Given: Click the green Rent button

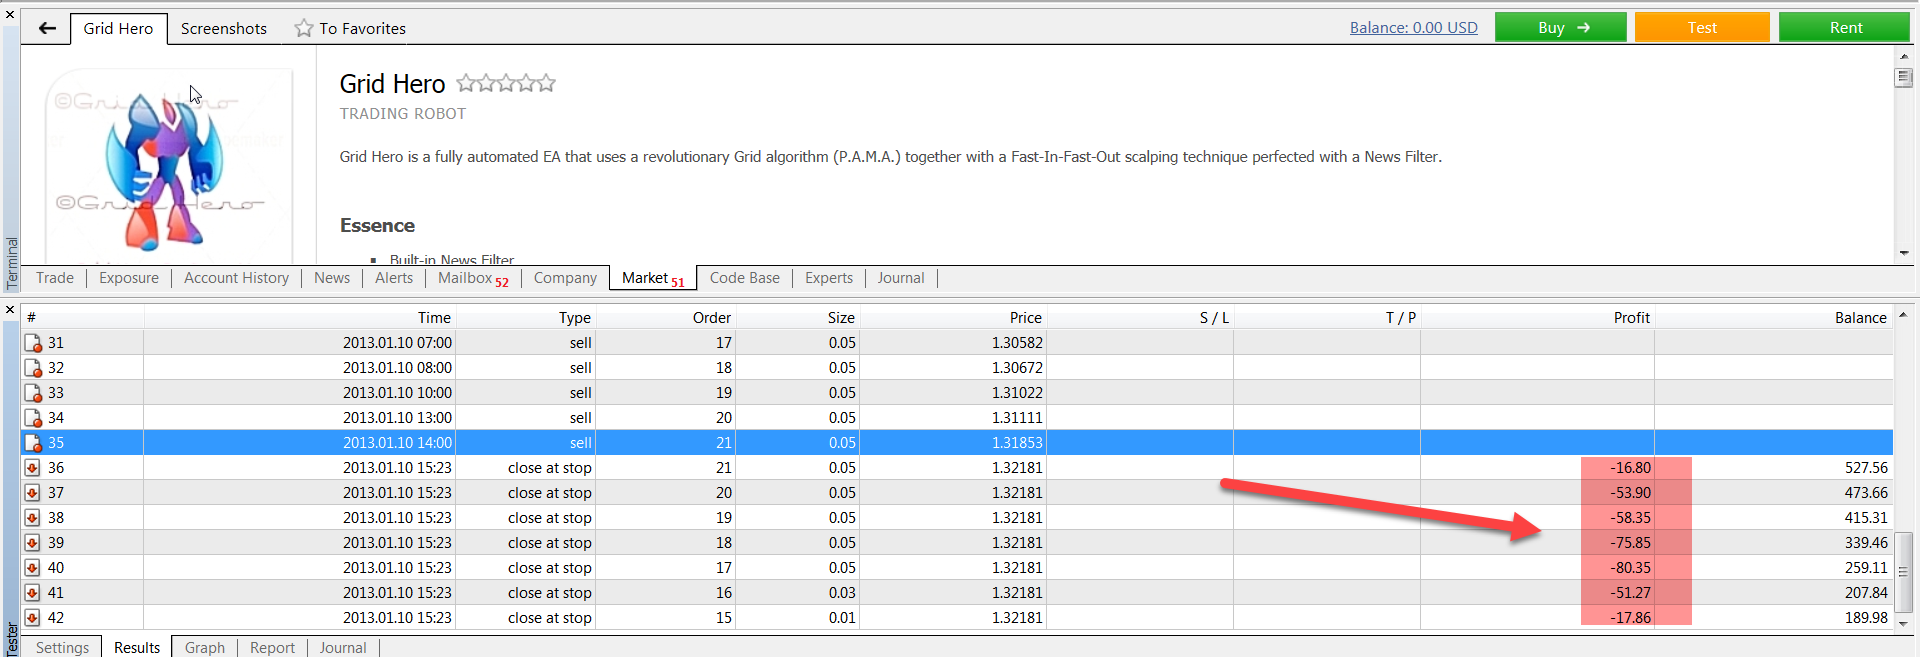Looking at the screenshot, I should pyautogui.click(x=1845, y=27).
